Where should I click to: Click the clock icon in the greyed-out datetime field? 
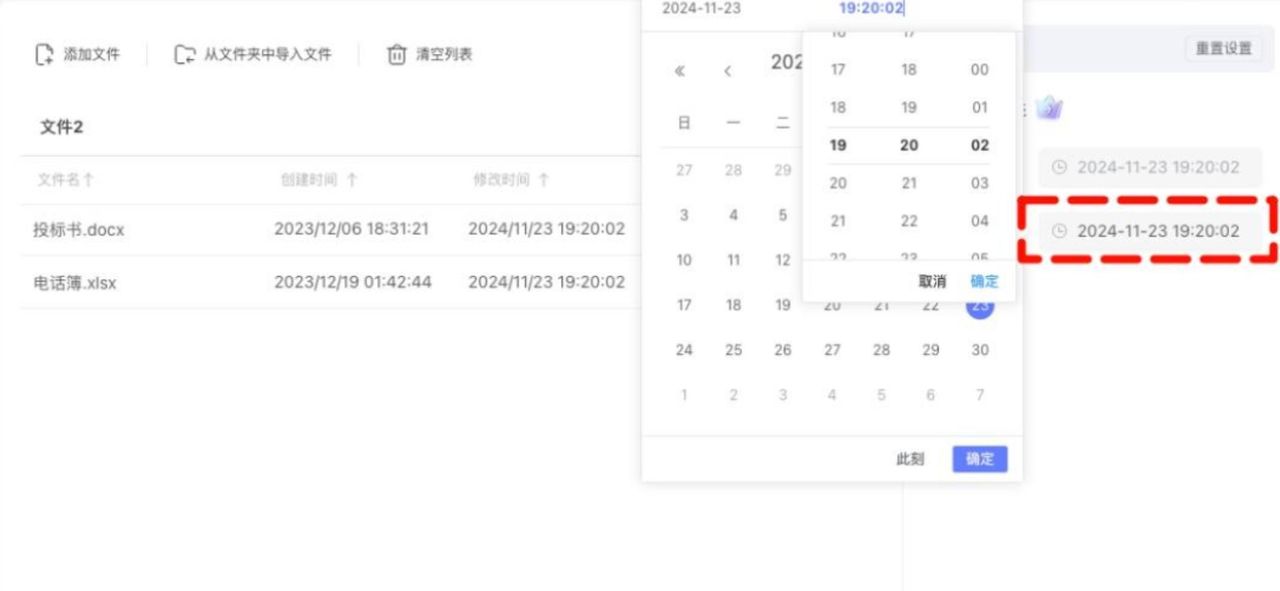point(1060,168)
